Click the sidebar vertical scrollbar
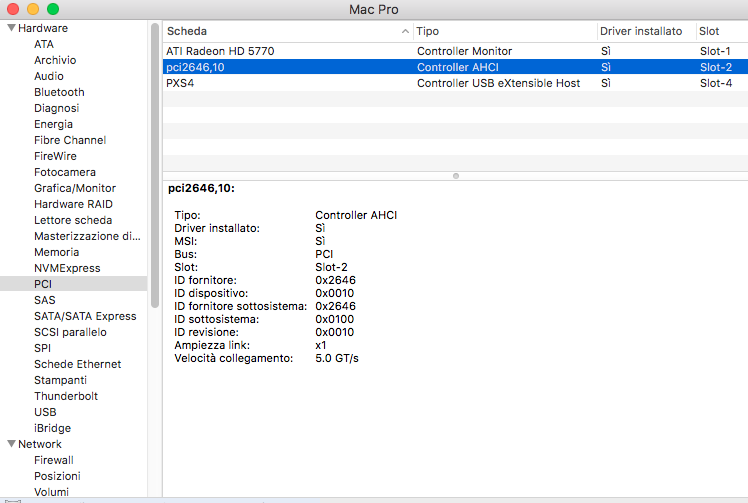The height and width of the screenshot is (503, 748). click(x=155, y=166)
